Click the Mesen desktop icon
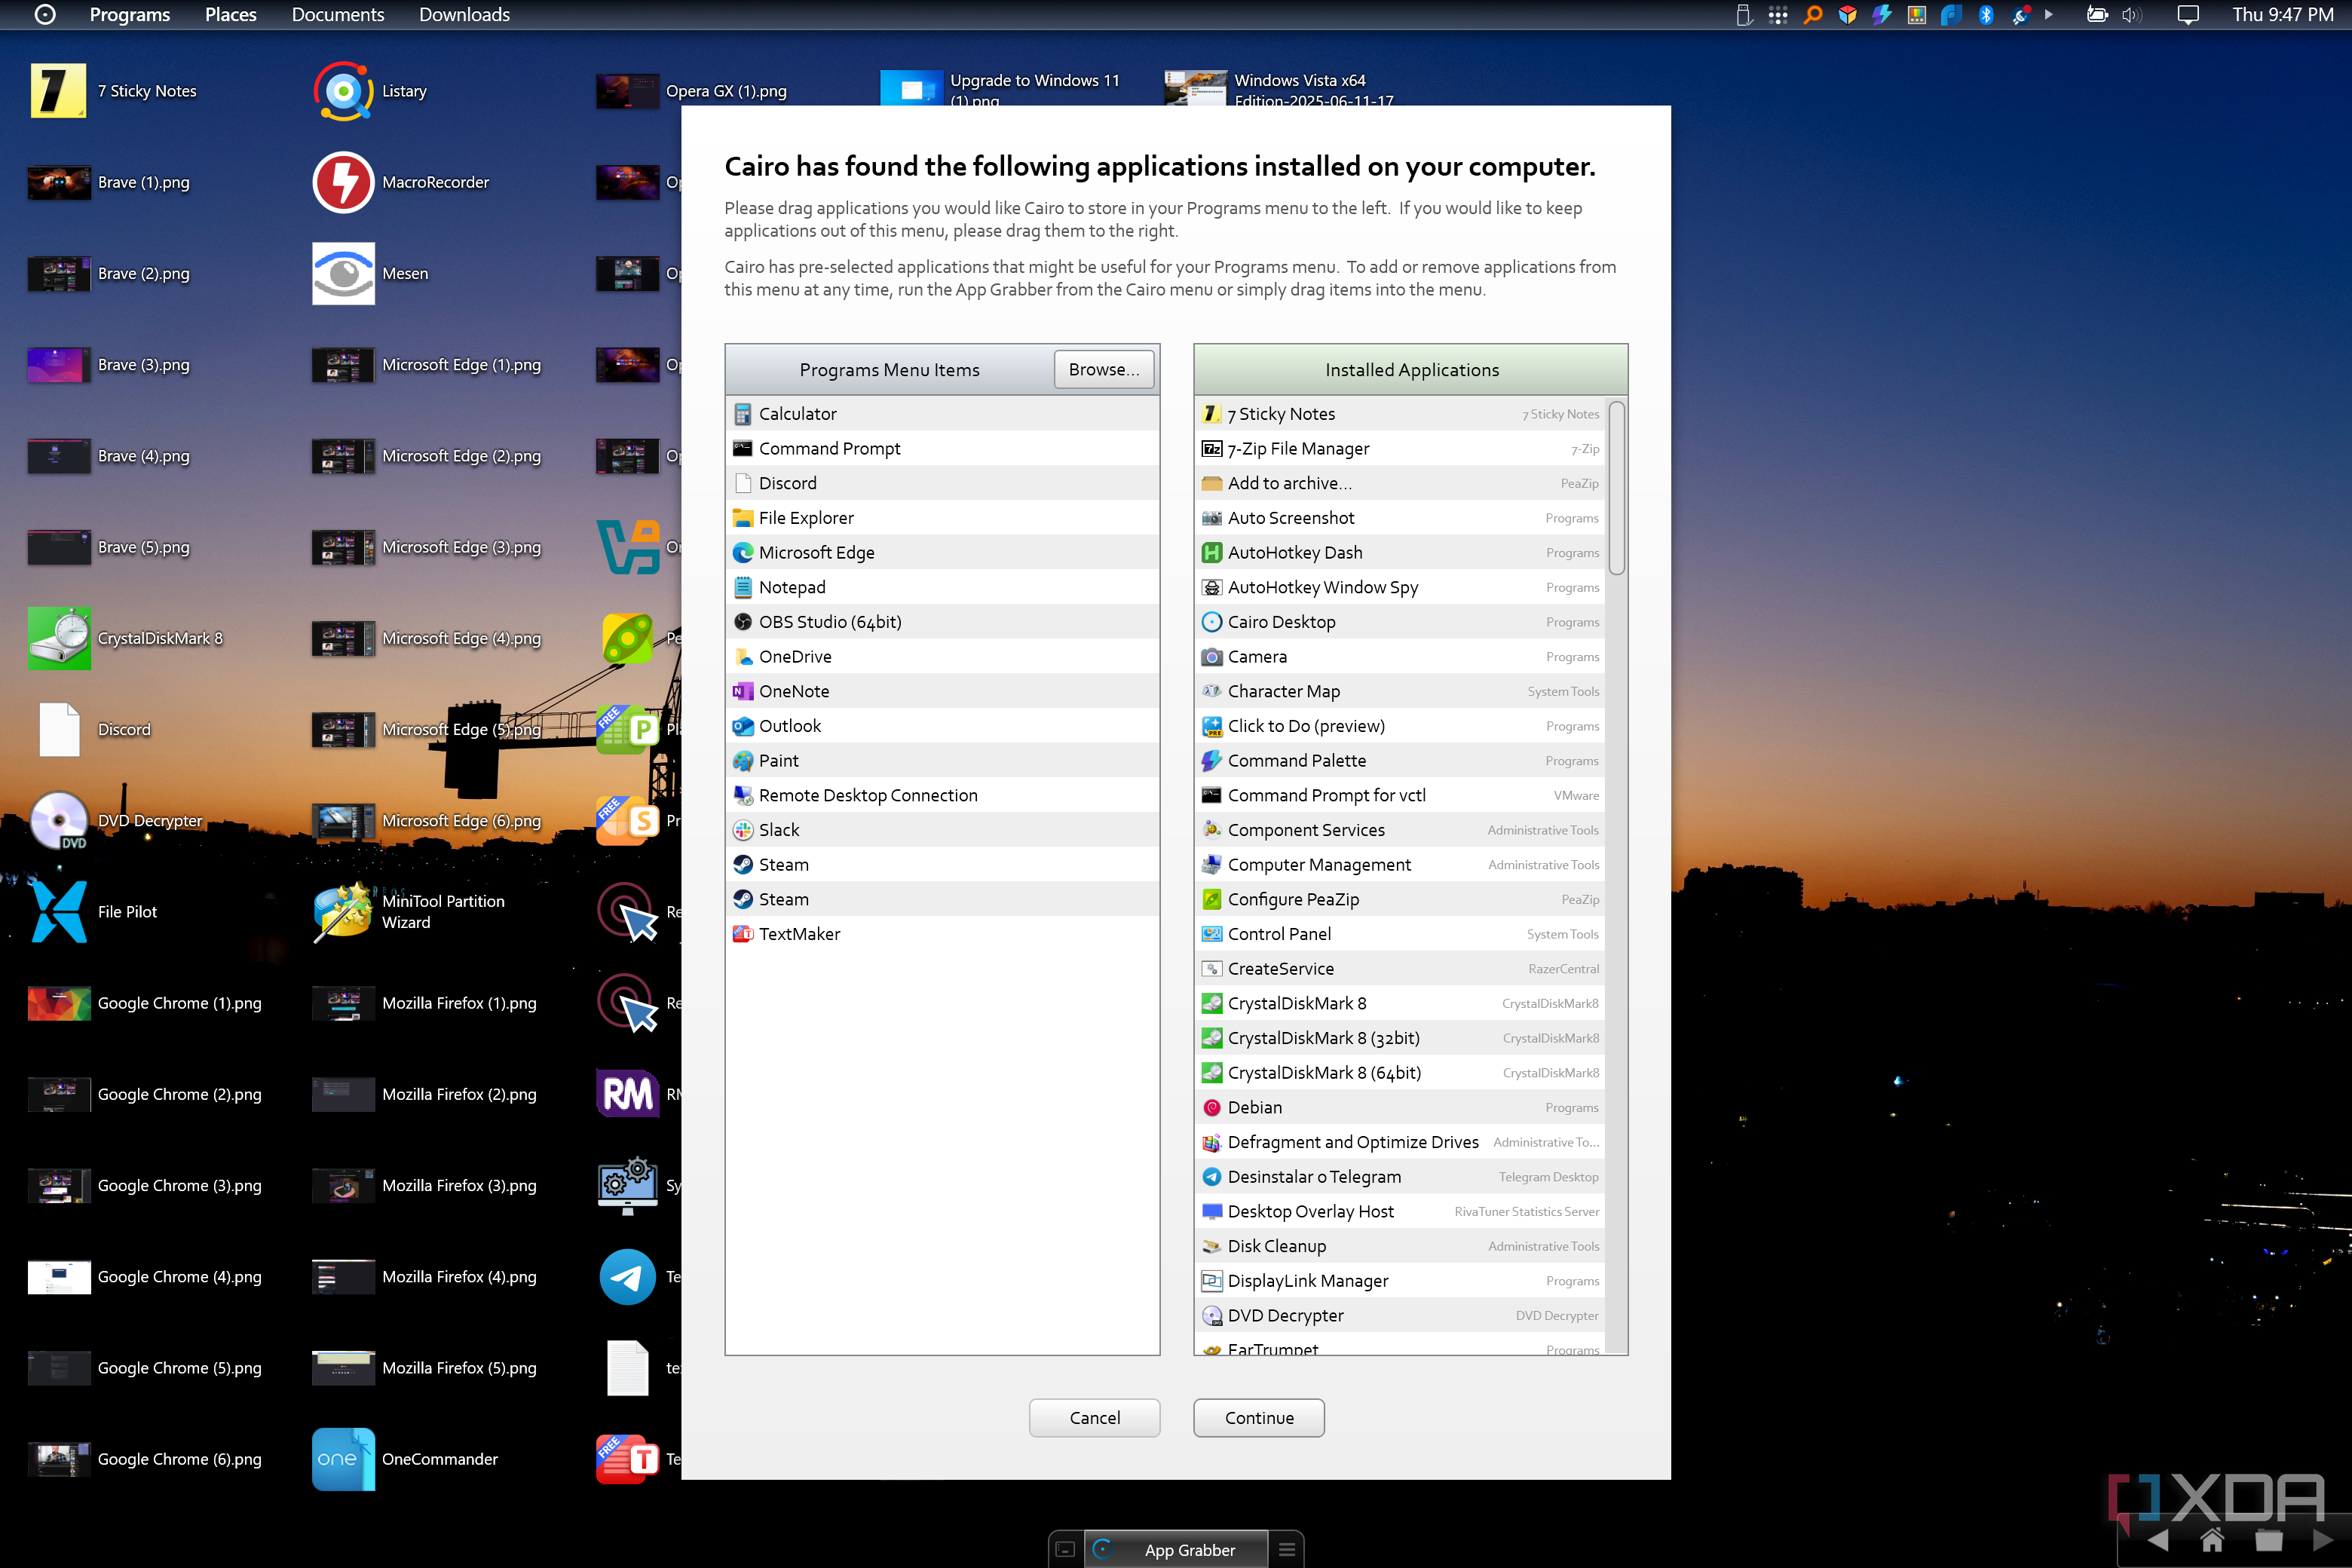The height and width of the screenshot is (1568, 2352). tap(343, 273)
